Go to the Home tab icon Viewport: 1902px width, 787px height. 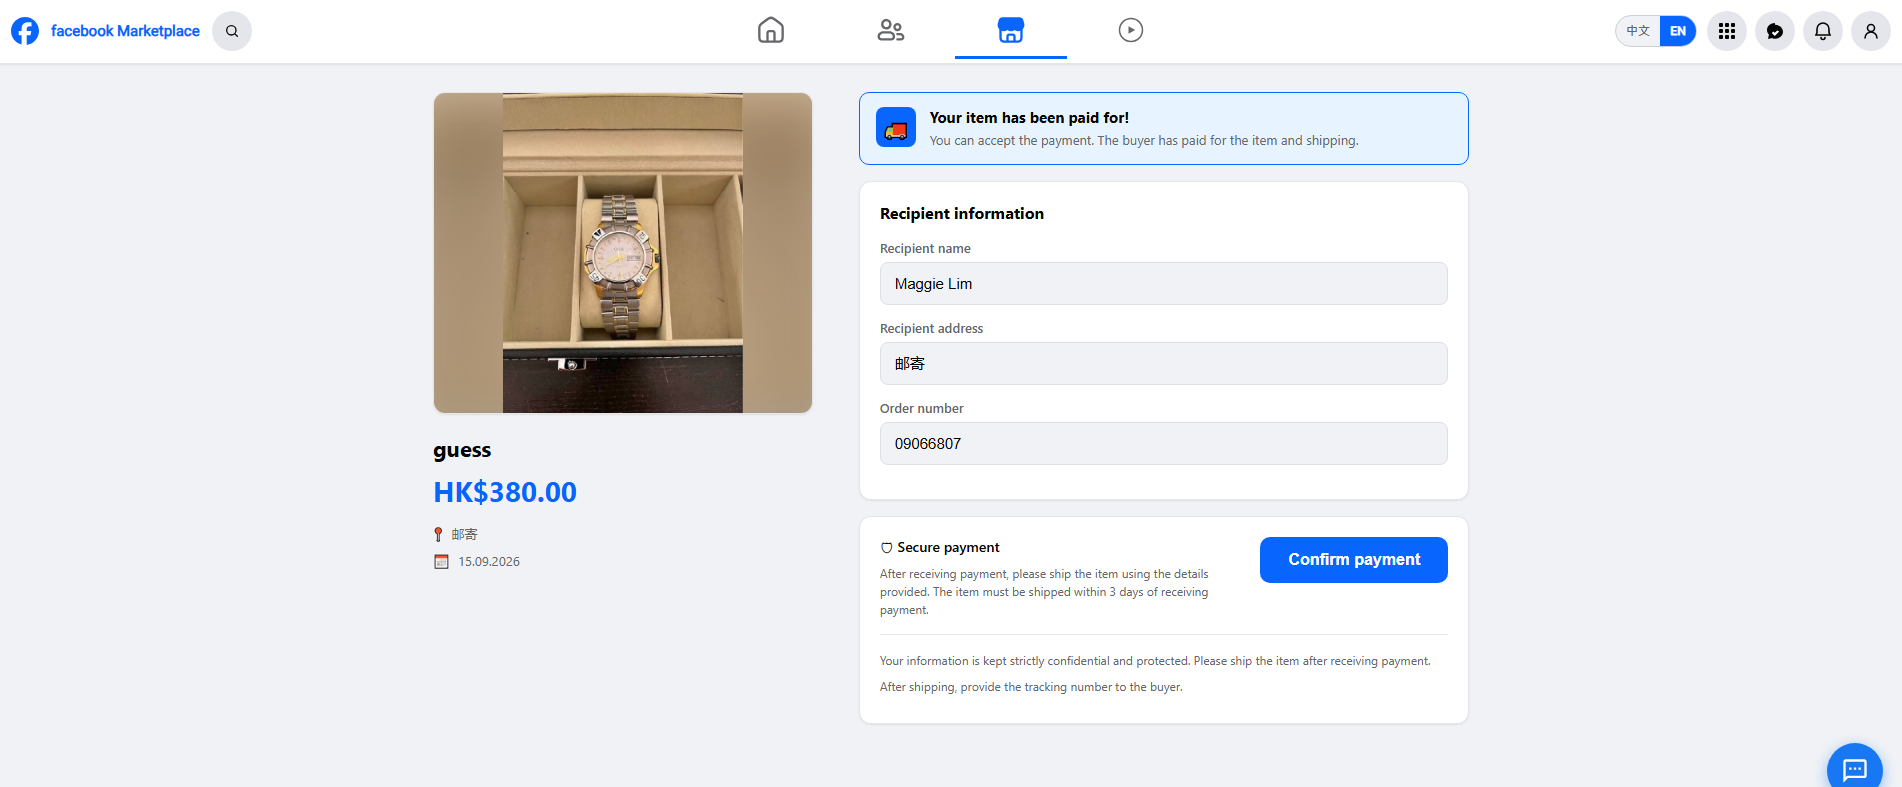pos(771,30)
